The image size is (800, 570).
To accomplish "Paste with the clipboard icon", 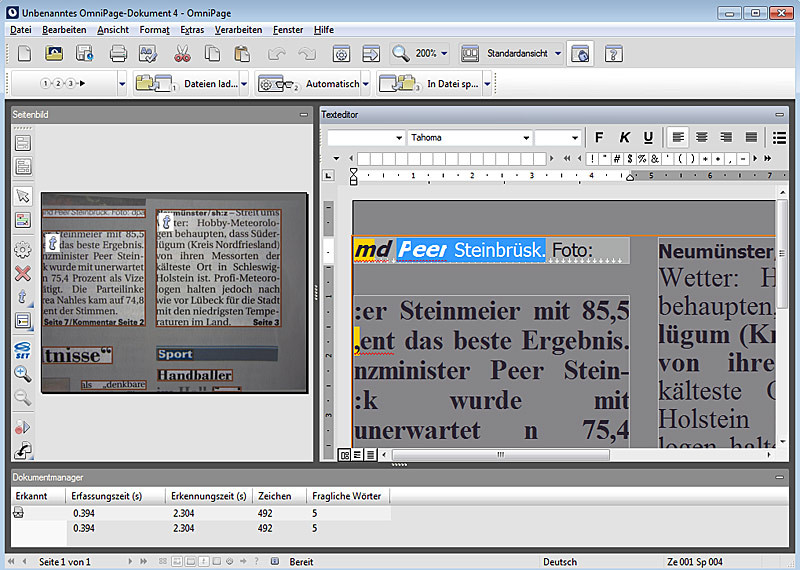I will coord(242,53).
